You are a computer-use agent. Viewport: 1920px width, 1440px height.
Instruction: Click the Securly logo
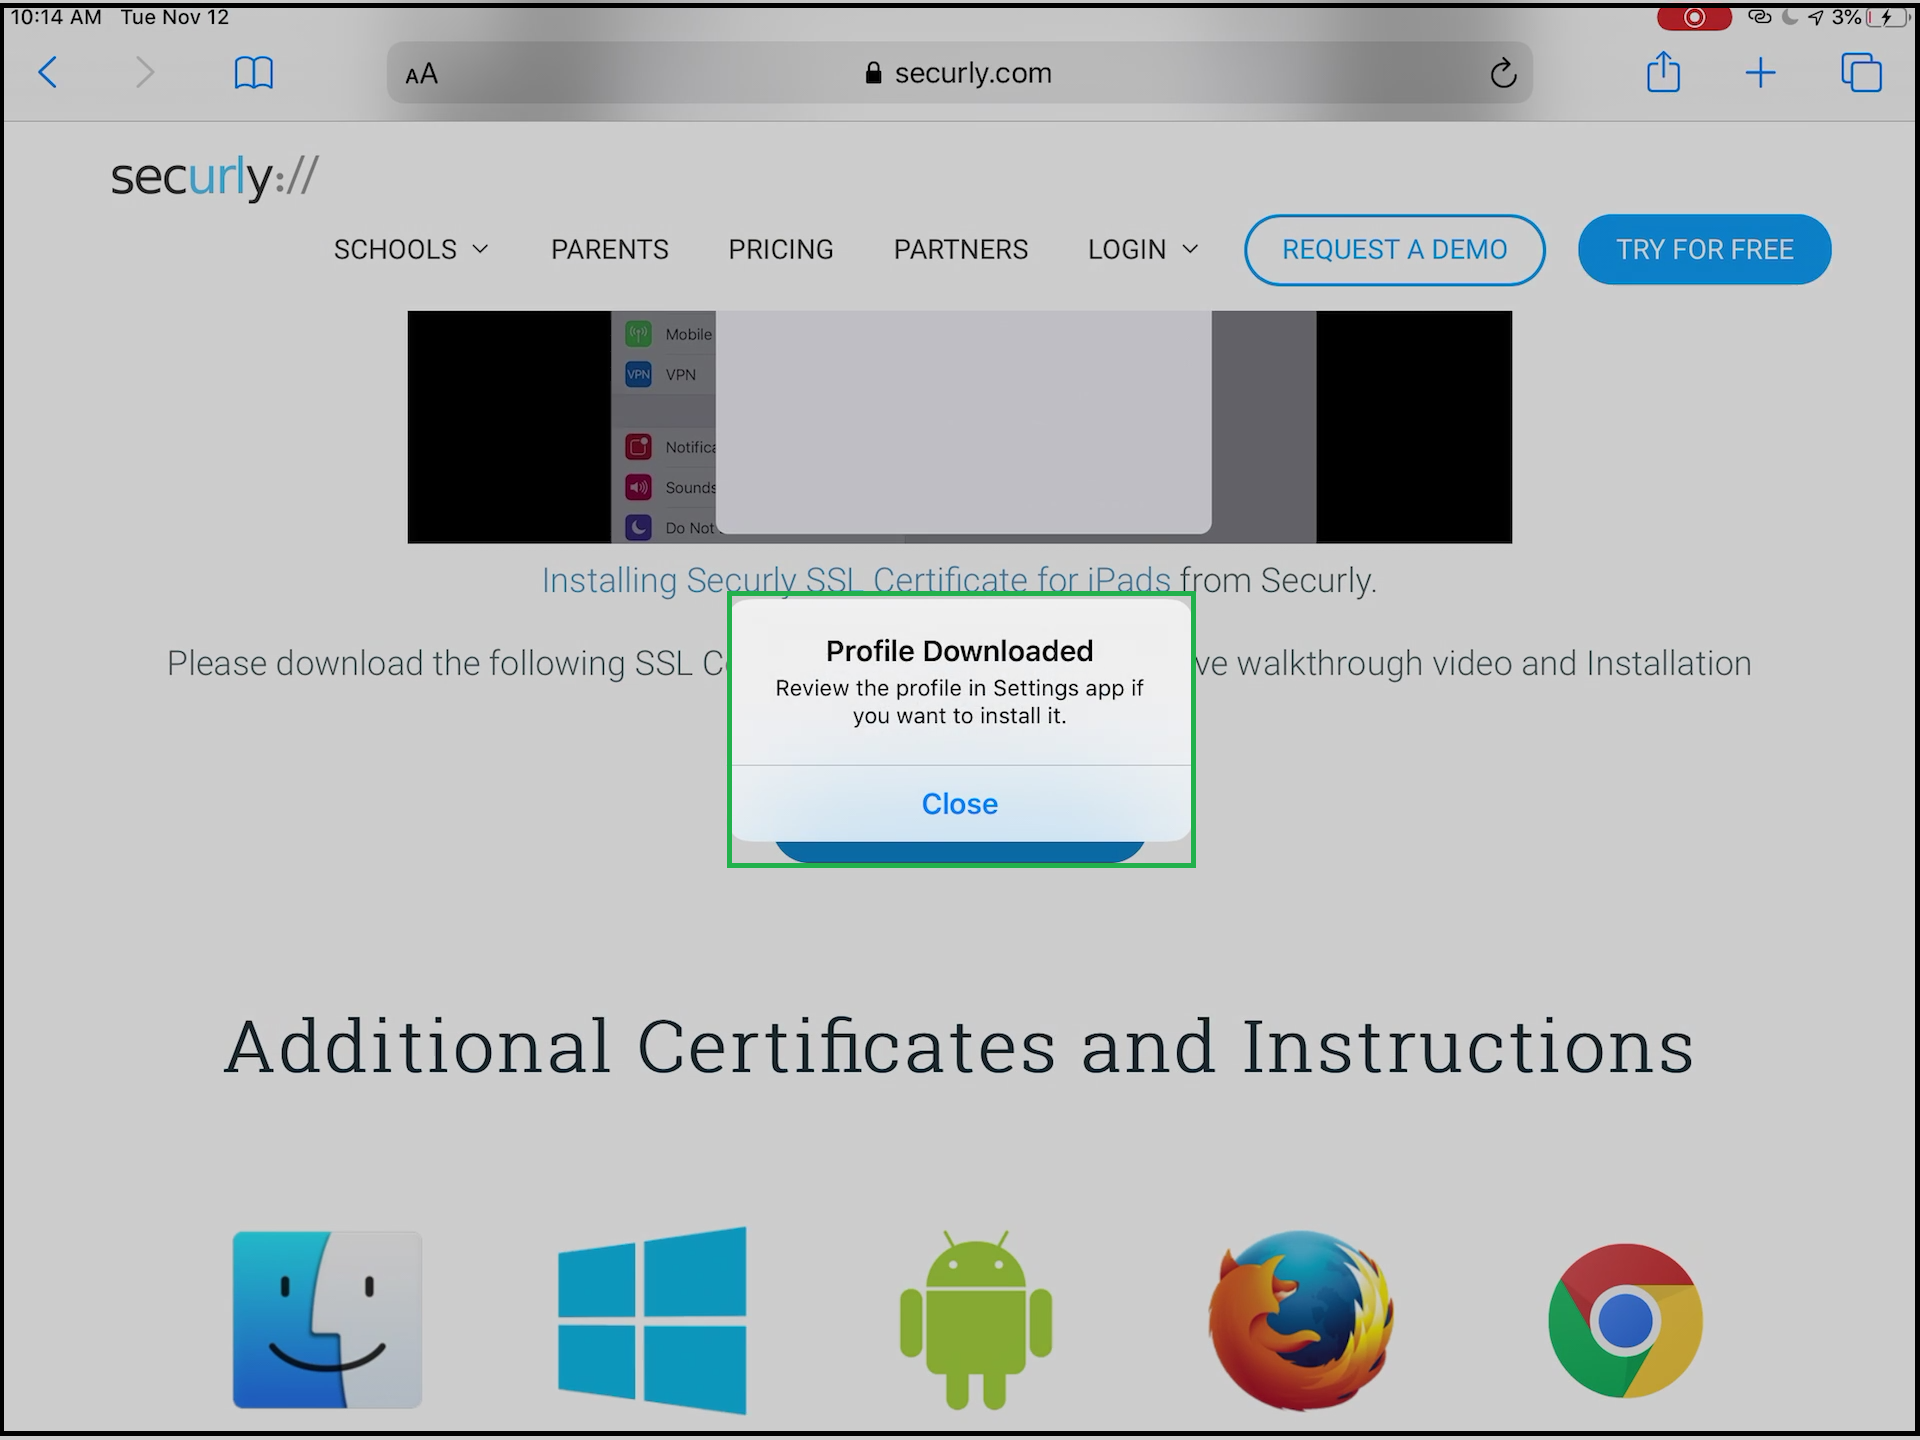(214, 177)
